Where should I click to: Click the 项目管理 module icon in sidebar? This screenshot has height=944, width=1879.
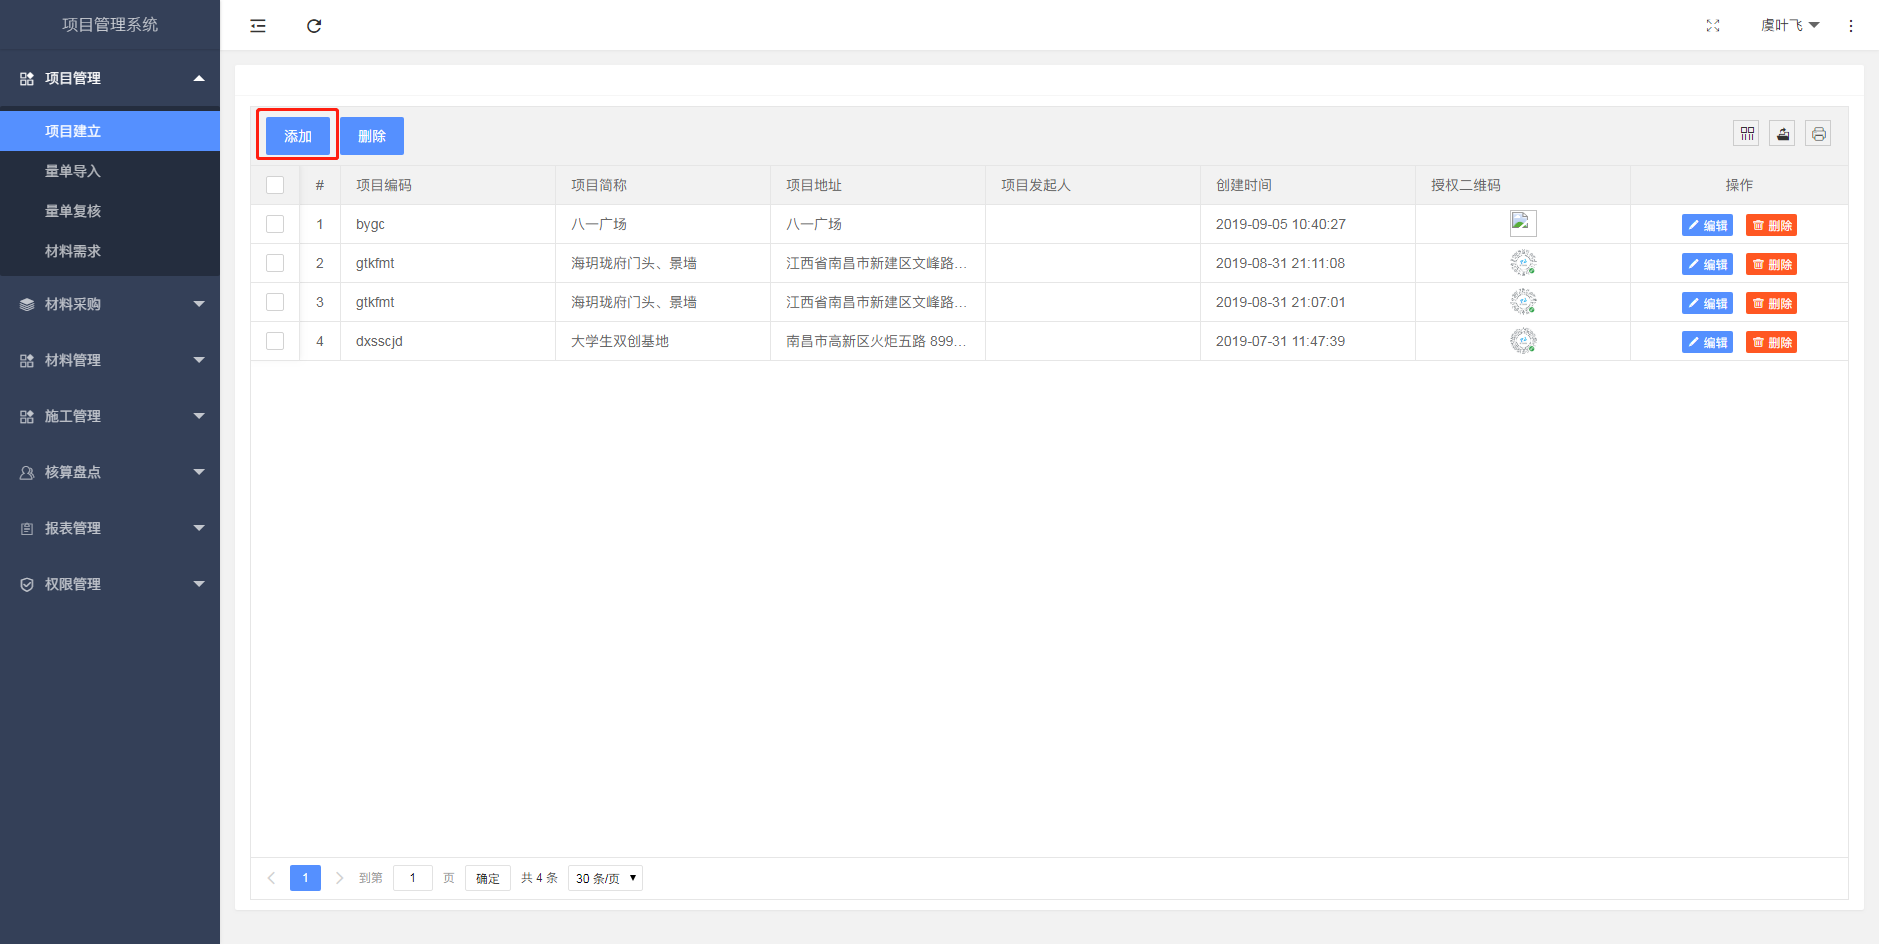point(27,79)
